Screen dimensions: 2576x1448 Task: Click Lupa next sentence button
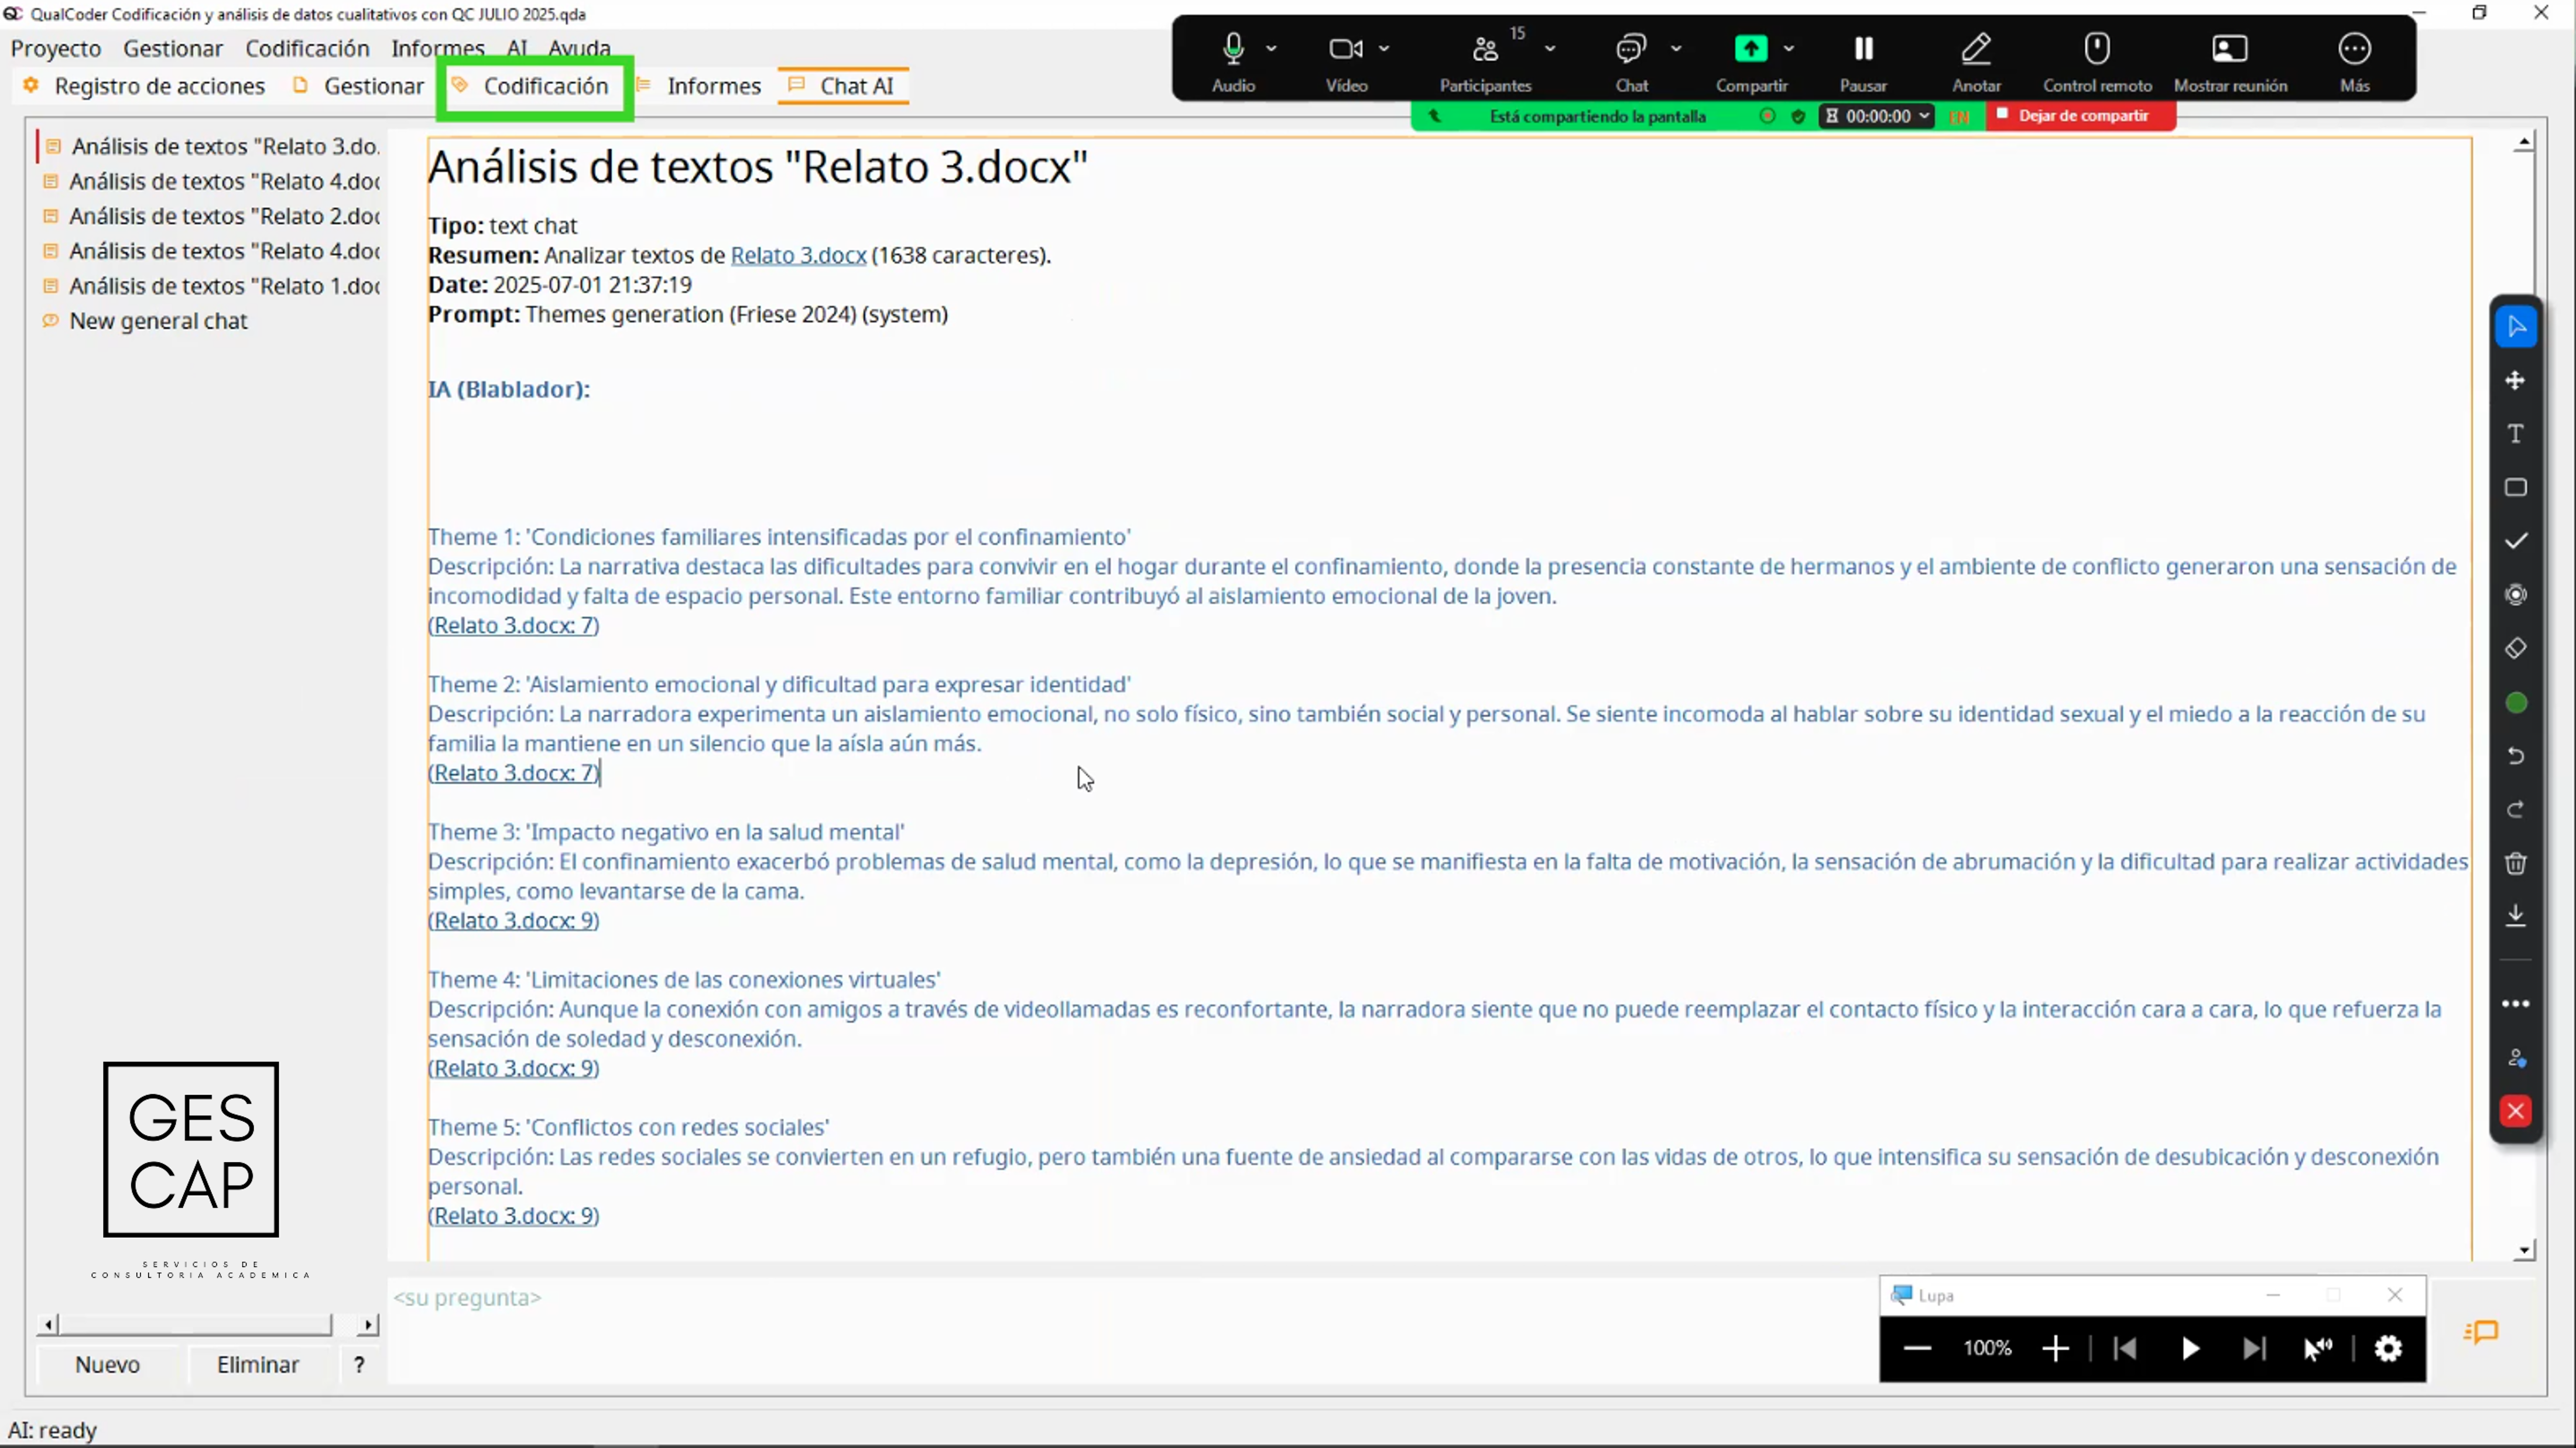click(x=2254, y=1349)
